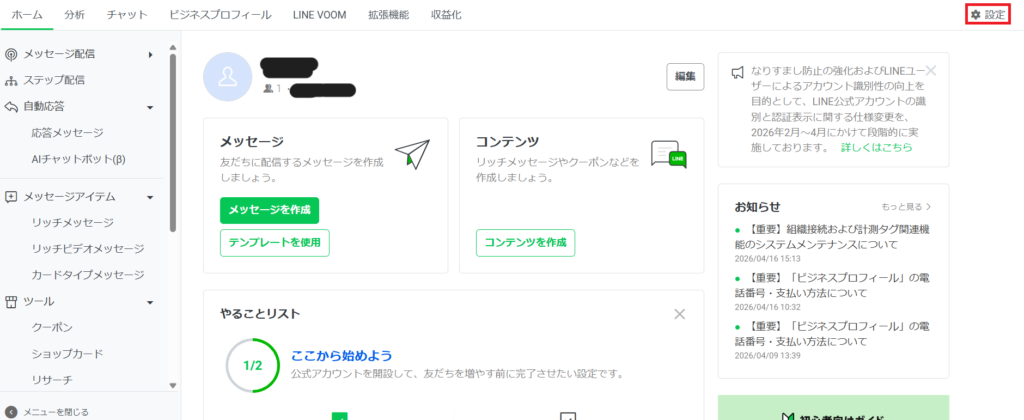This screenshot has height=420, width=1024.
Task: Dismiss the impersonation notice banner
Action: 931,71
